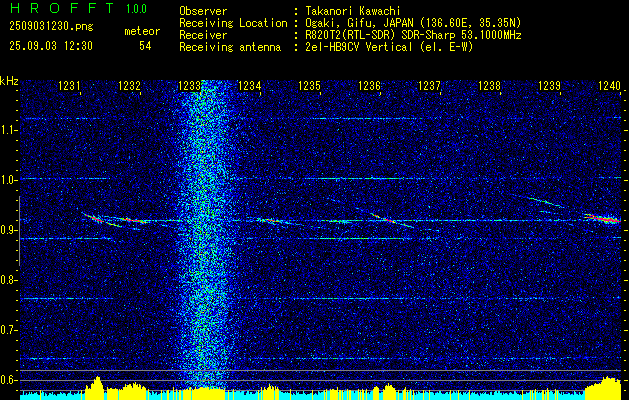Click time marker 1239

(x=549, y=85)
